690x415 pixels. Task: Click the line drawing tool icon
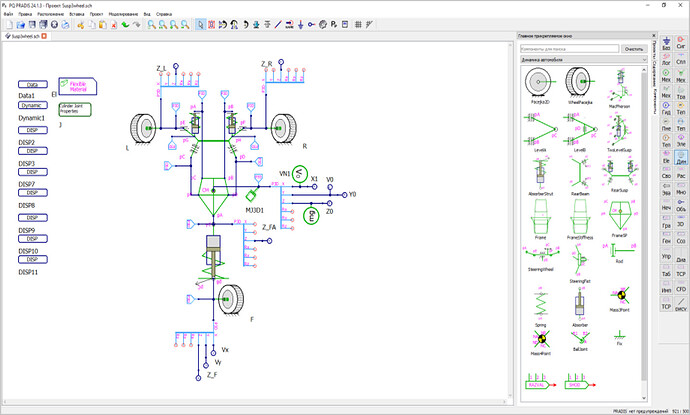click(278, 25)
